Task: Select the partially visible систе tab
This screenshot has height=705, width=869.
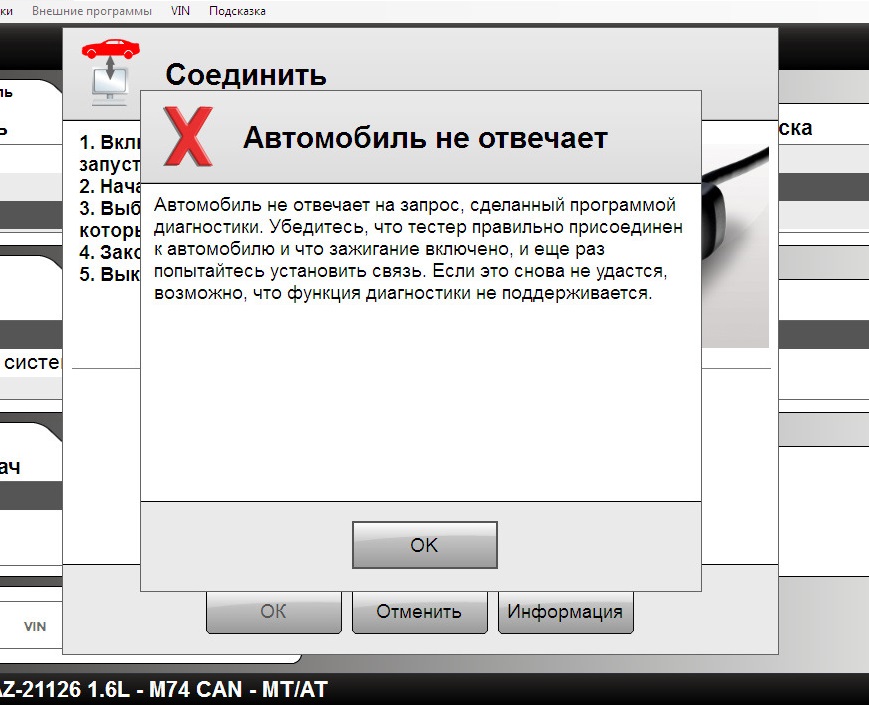Action: pyautogui.click(x=31, y=362)
